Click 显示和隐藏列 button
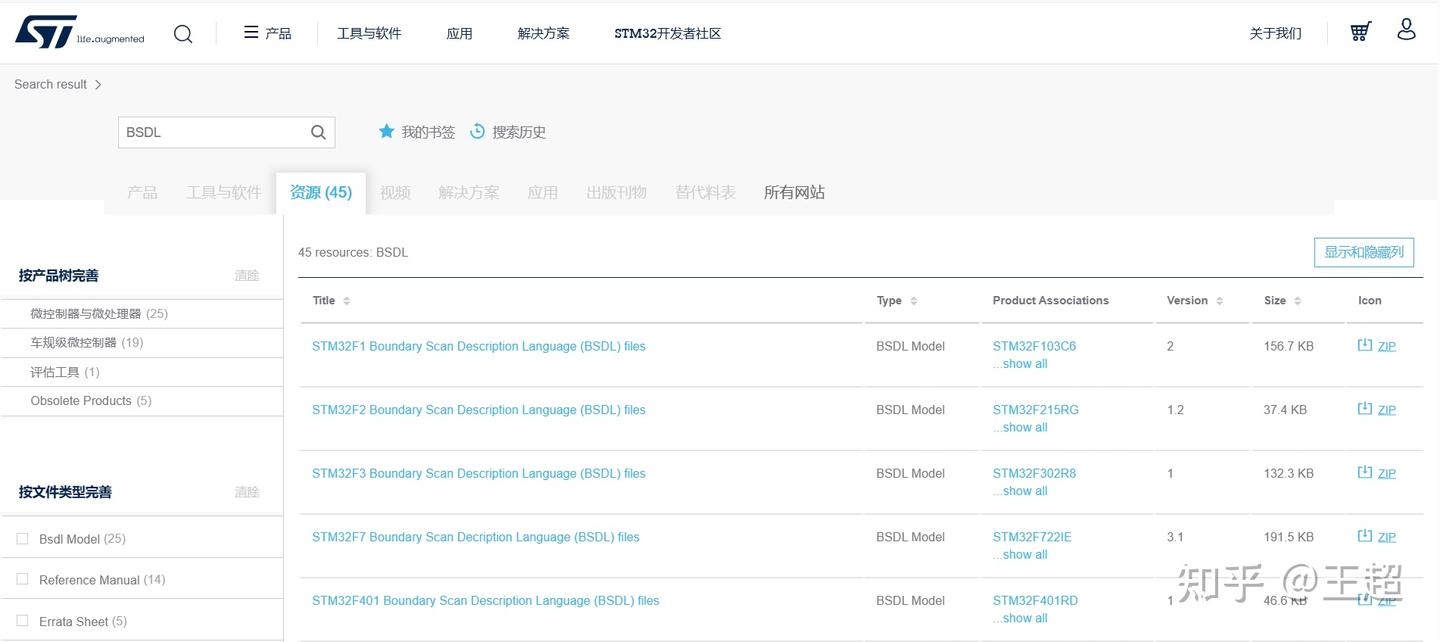 (1364, 252)
